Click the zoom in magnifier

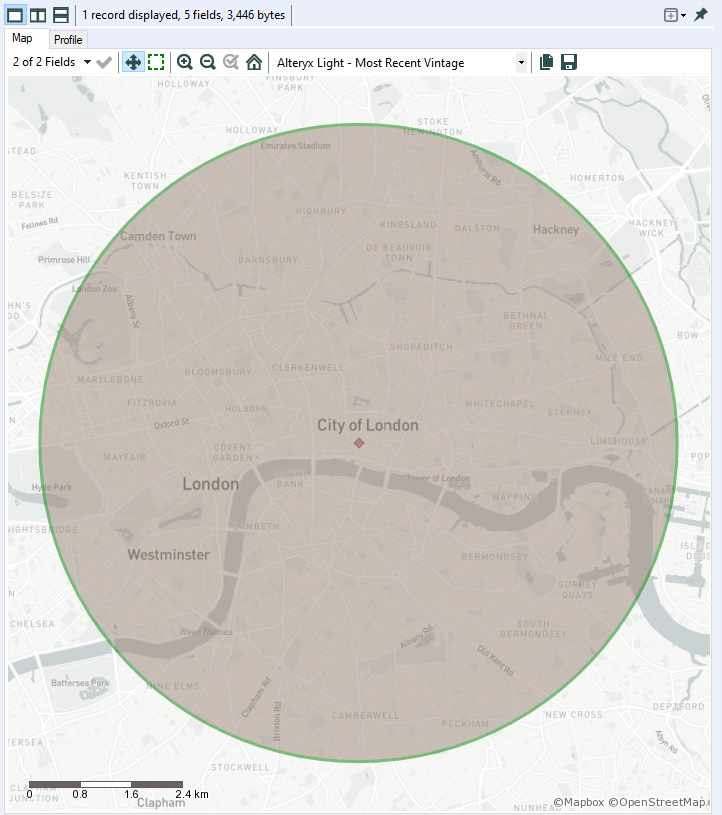pos(185,62)
